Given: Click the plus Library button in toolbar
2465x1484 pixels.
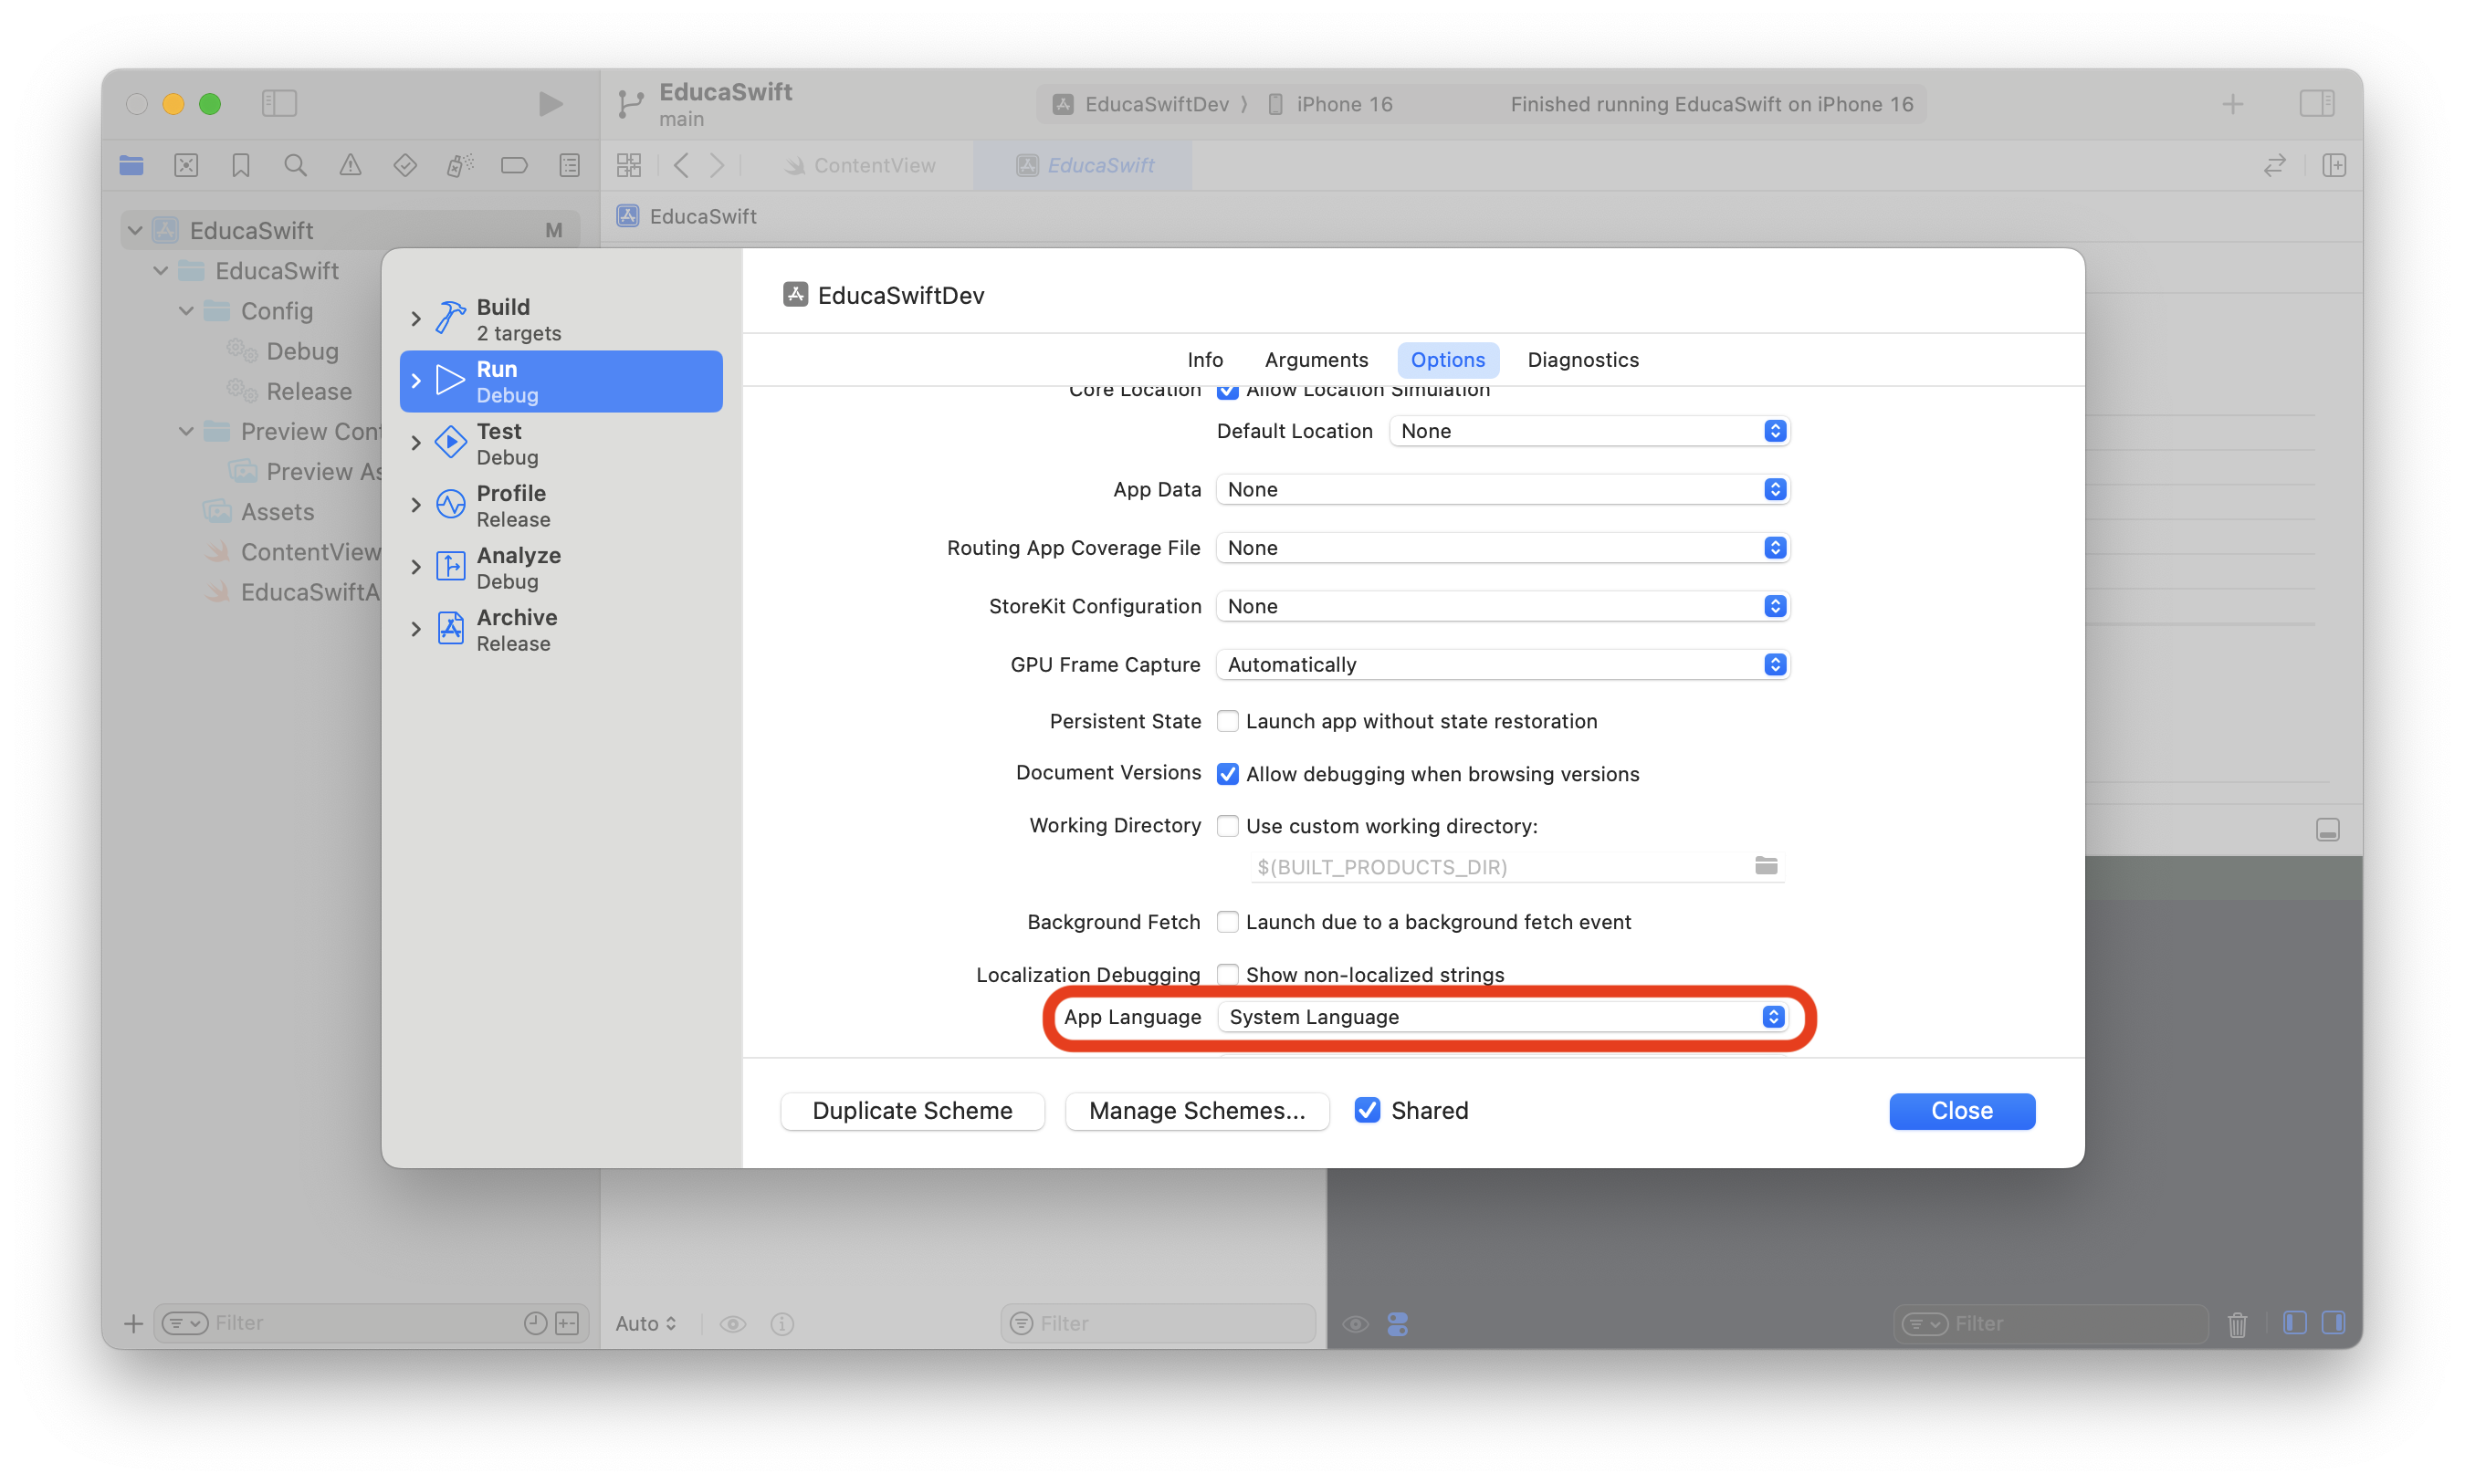Looking at the screenshot, I should [x=2232, y=104].
